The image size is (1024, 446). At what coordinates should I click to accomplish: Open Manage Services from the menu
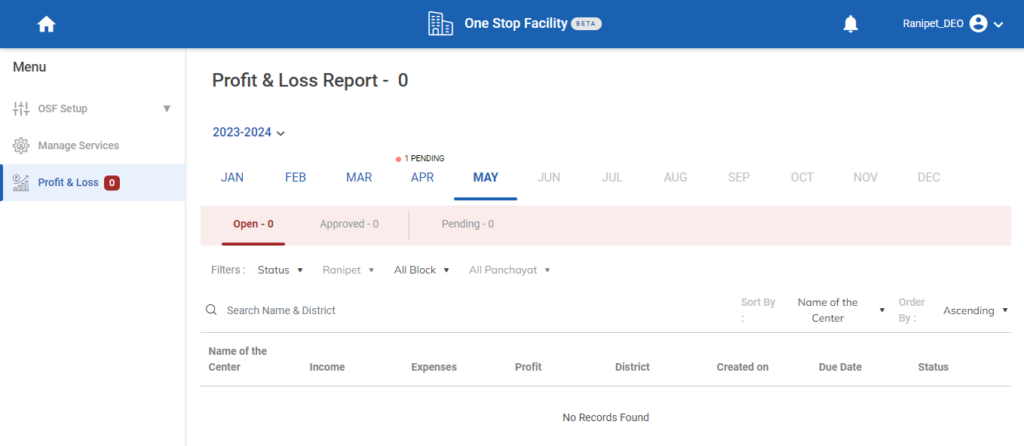pos(78,146)
